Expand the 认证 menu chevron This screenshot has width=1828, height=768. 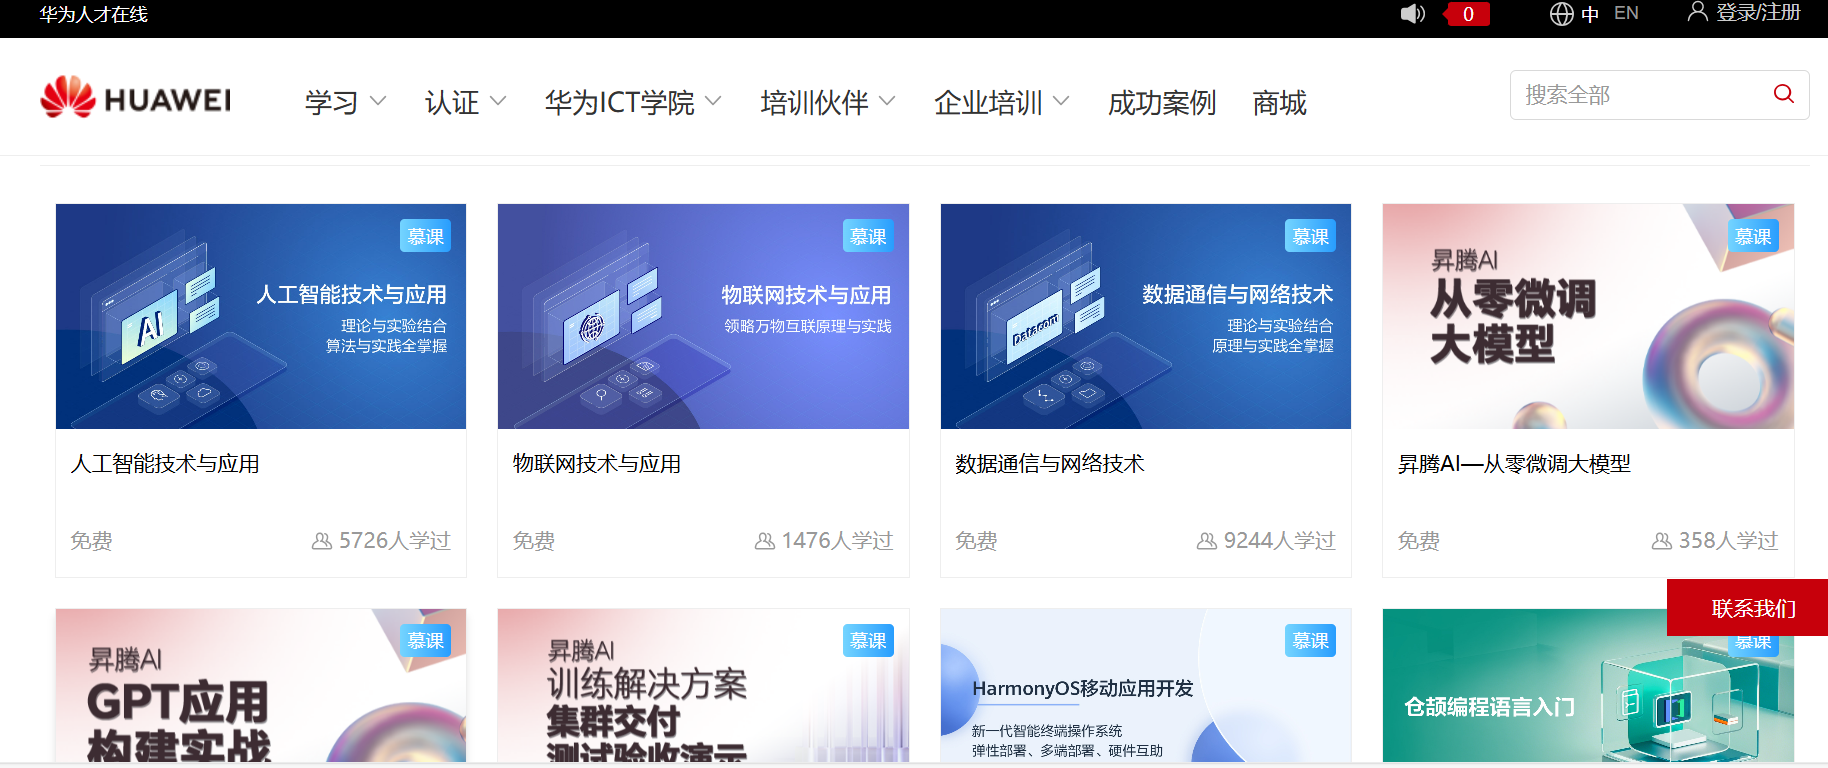[x=498, y=101]
